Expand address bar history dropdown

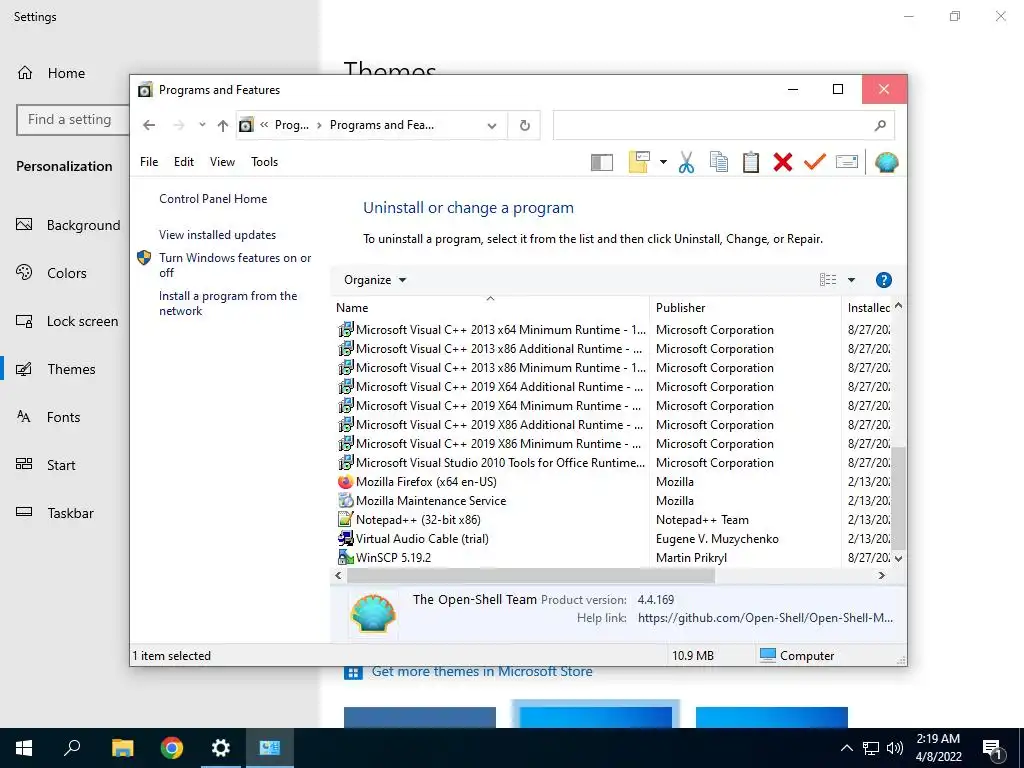492,125
